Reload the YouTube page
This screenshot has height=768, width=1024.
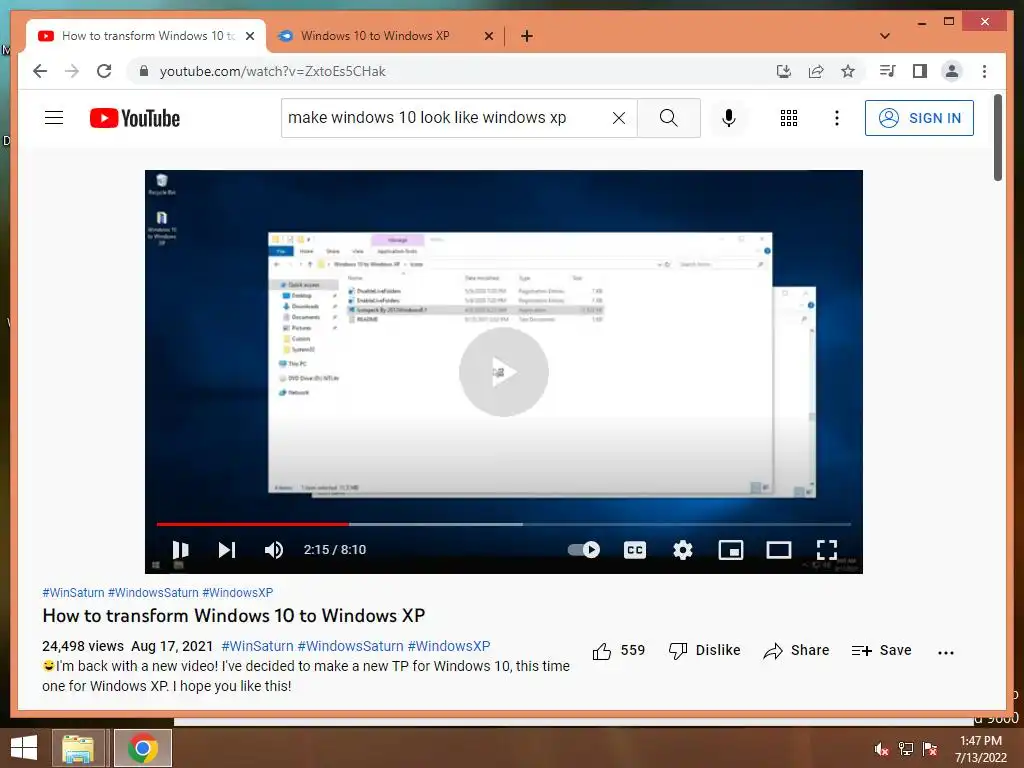(x=104, y=71)
